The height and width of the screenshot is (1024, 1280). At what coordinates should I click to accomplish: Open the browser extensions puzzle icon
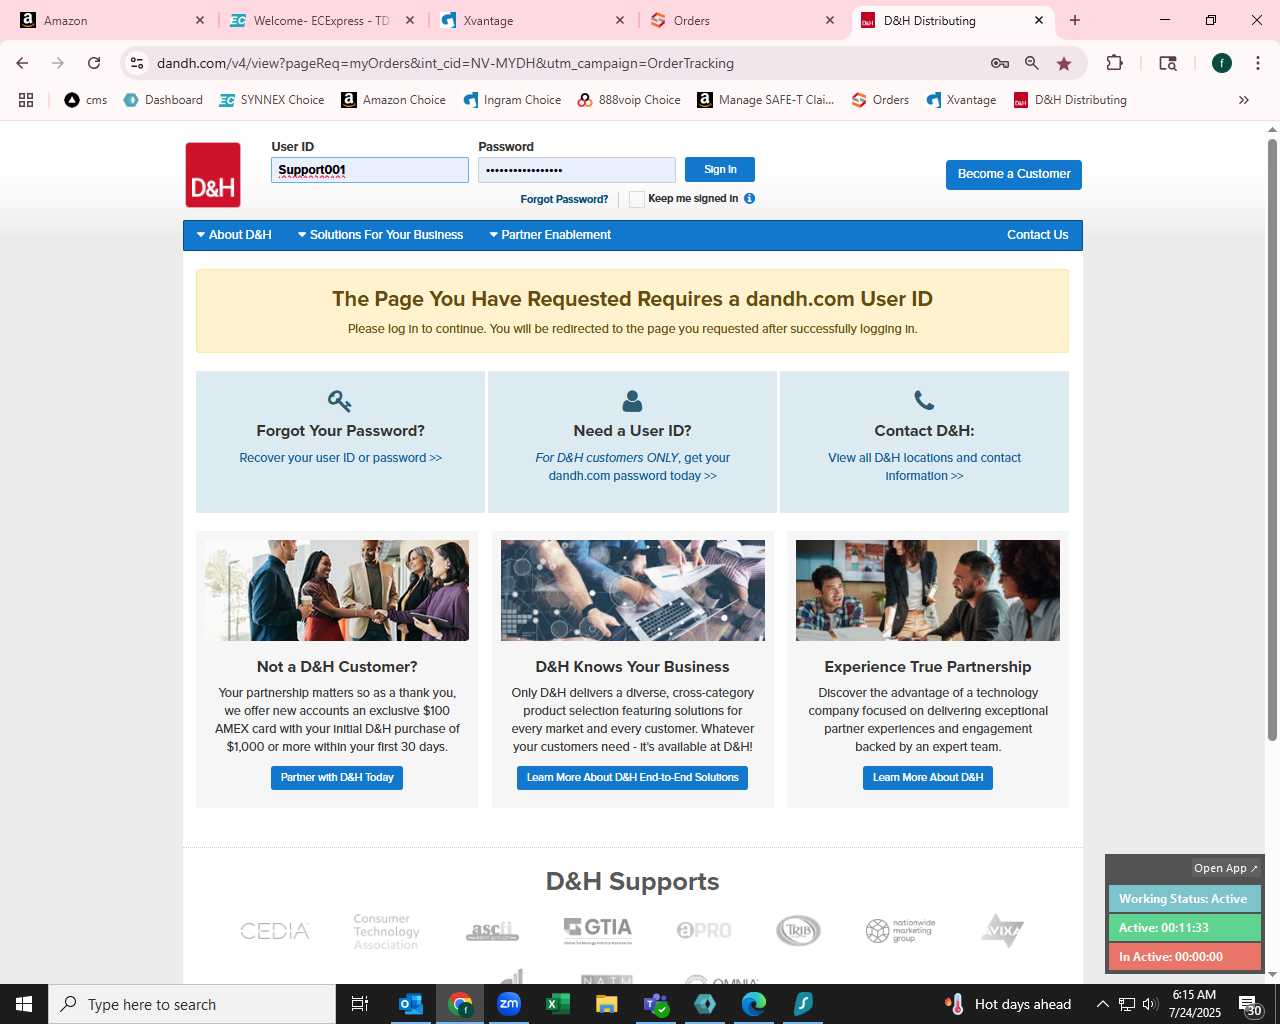pos(1114,63)
